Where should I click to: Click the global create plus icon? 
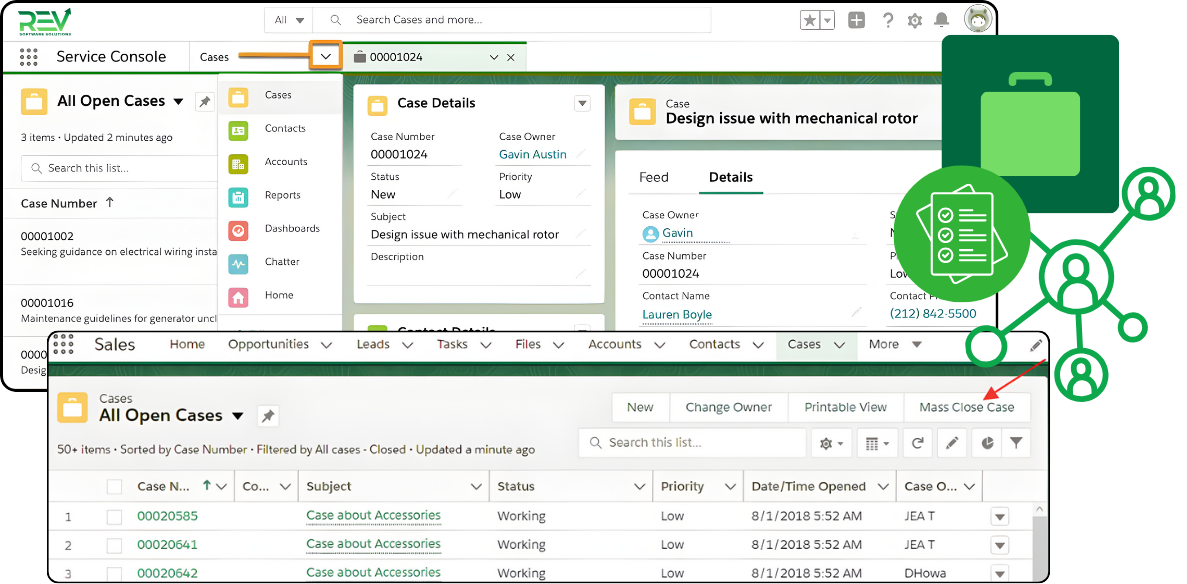pyautogui.click(x=857, y=20)
